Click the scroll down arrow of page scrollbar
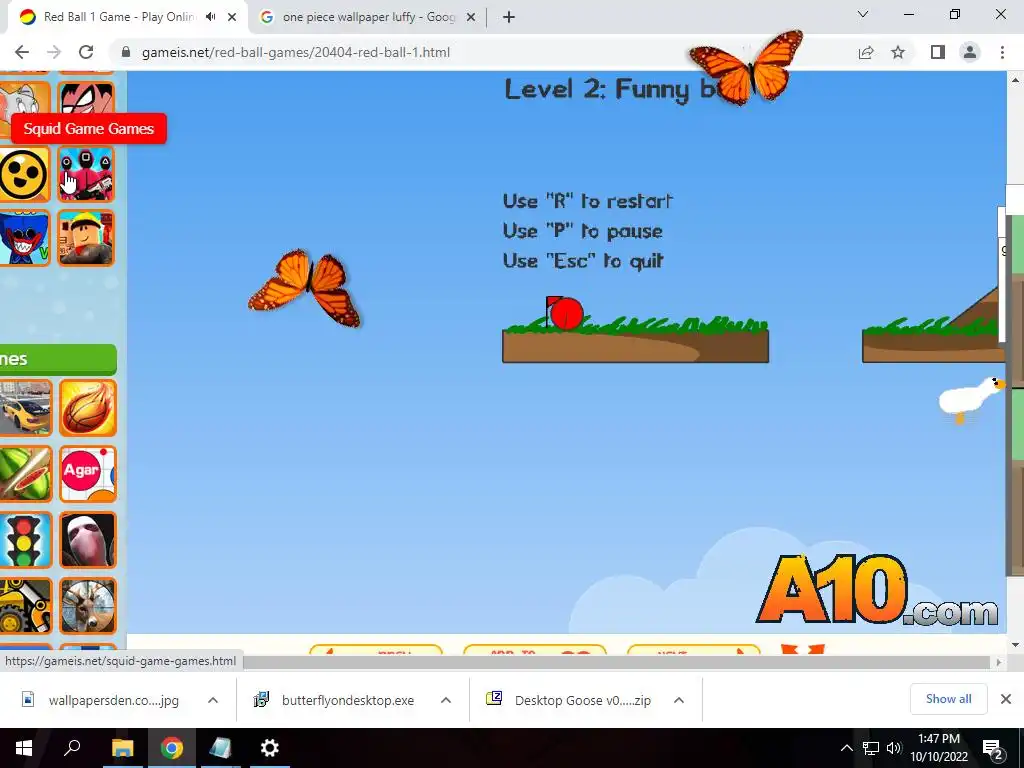The width and height of the screenshot is (1024, 768). (1015, 645)
